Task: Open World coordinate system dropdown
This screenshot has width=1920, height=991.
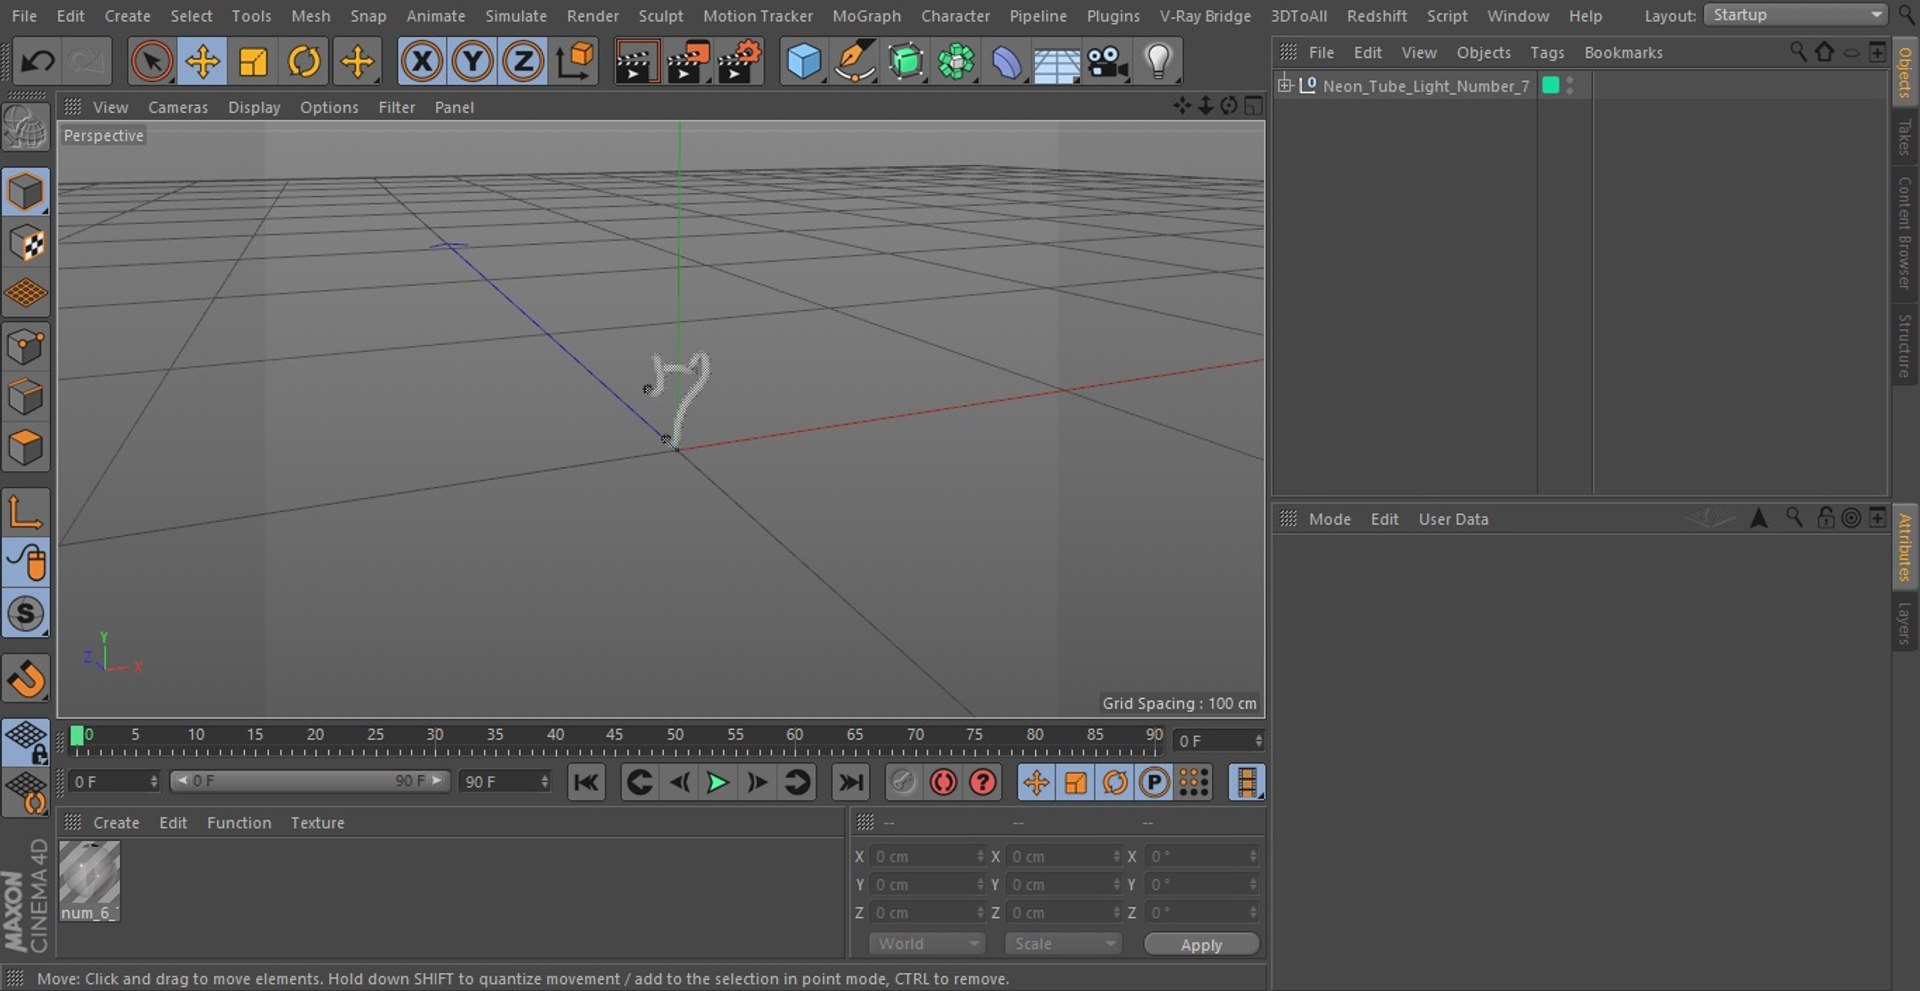Action: pyautogui.click(x=927, y=944)
